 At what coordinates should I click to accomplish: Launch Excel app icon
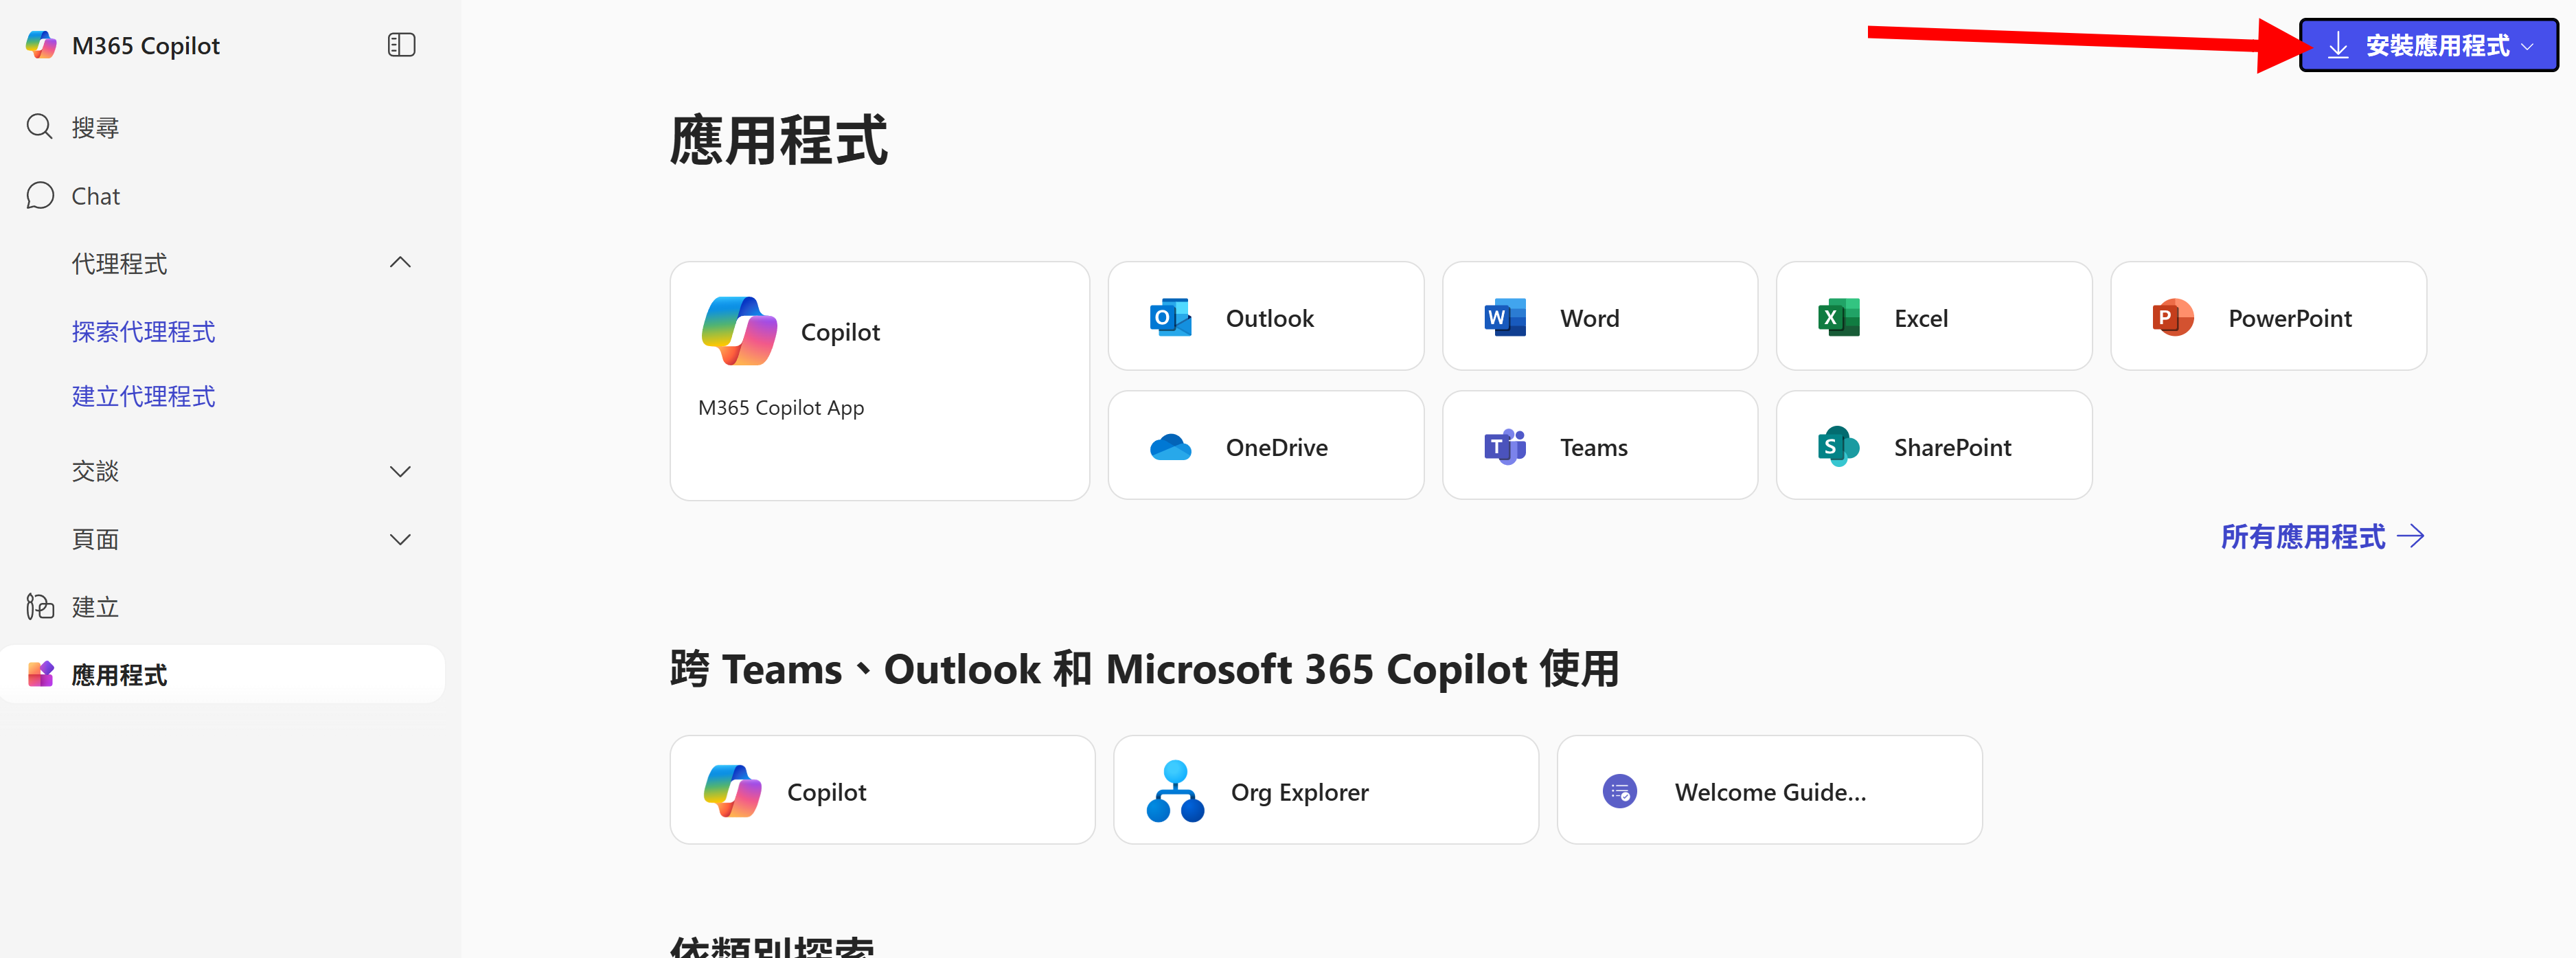1838,318
